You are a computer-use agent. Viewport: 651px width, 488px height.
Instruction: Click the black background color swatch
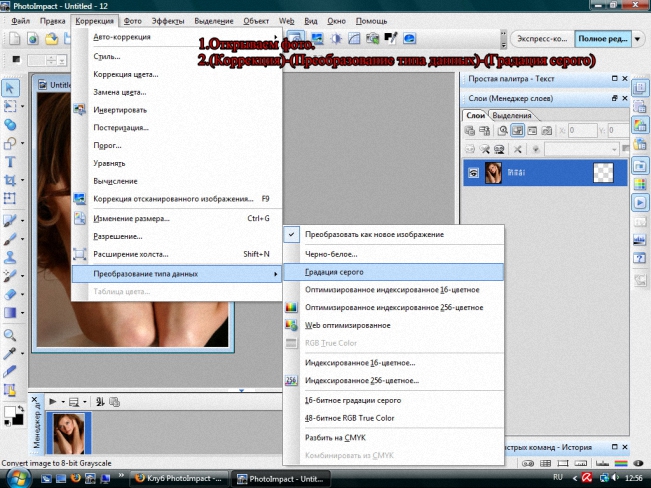tap(18, 420)
